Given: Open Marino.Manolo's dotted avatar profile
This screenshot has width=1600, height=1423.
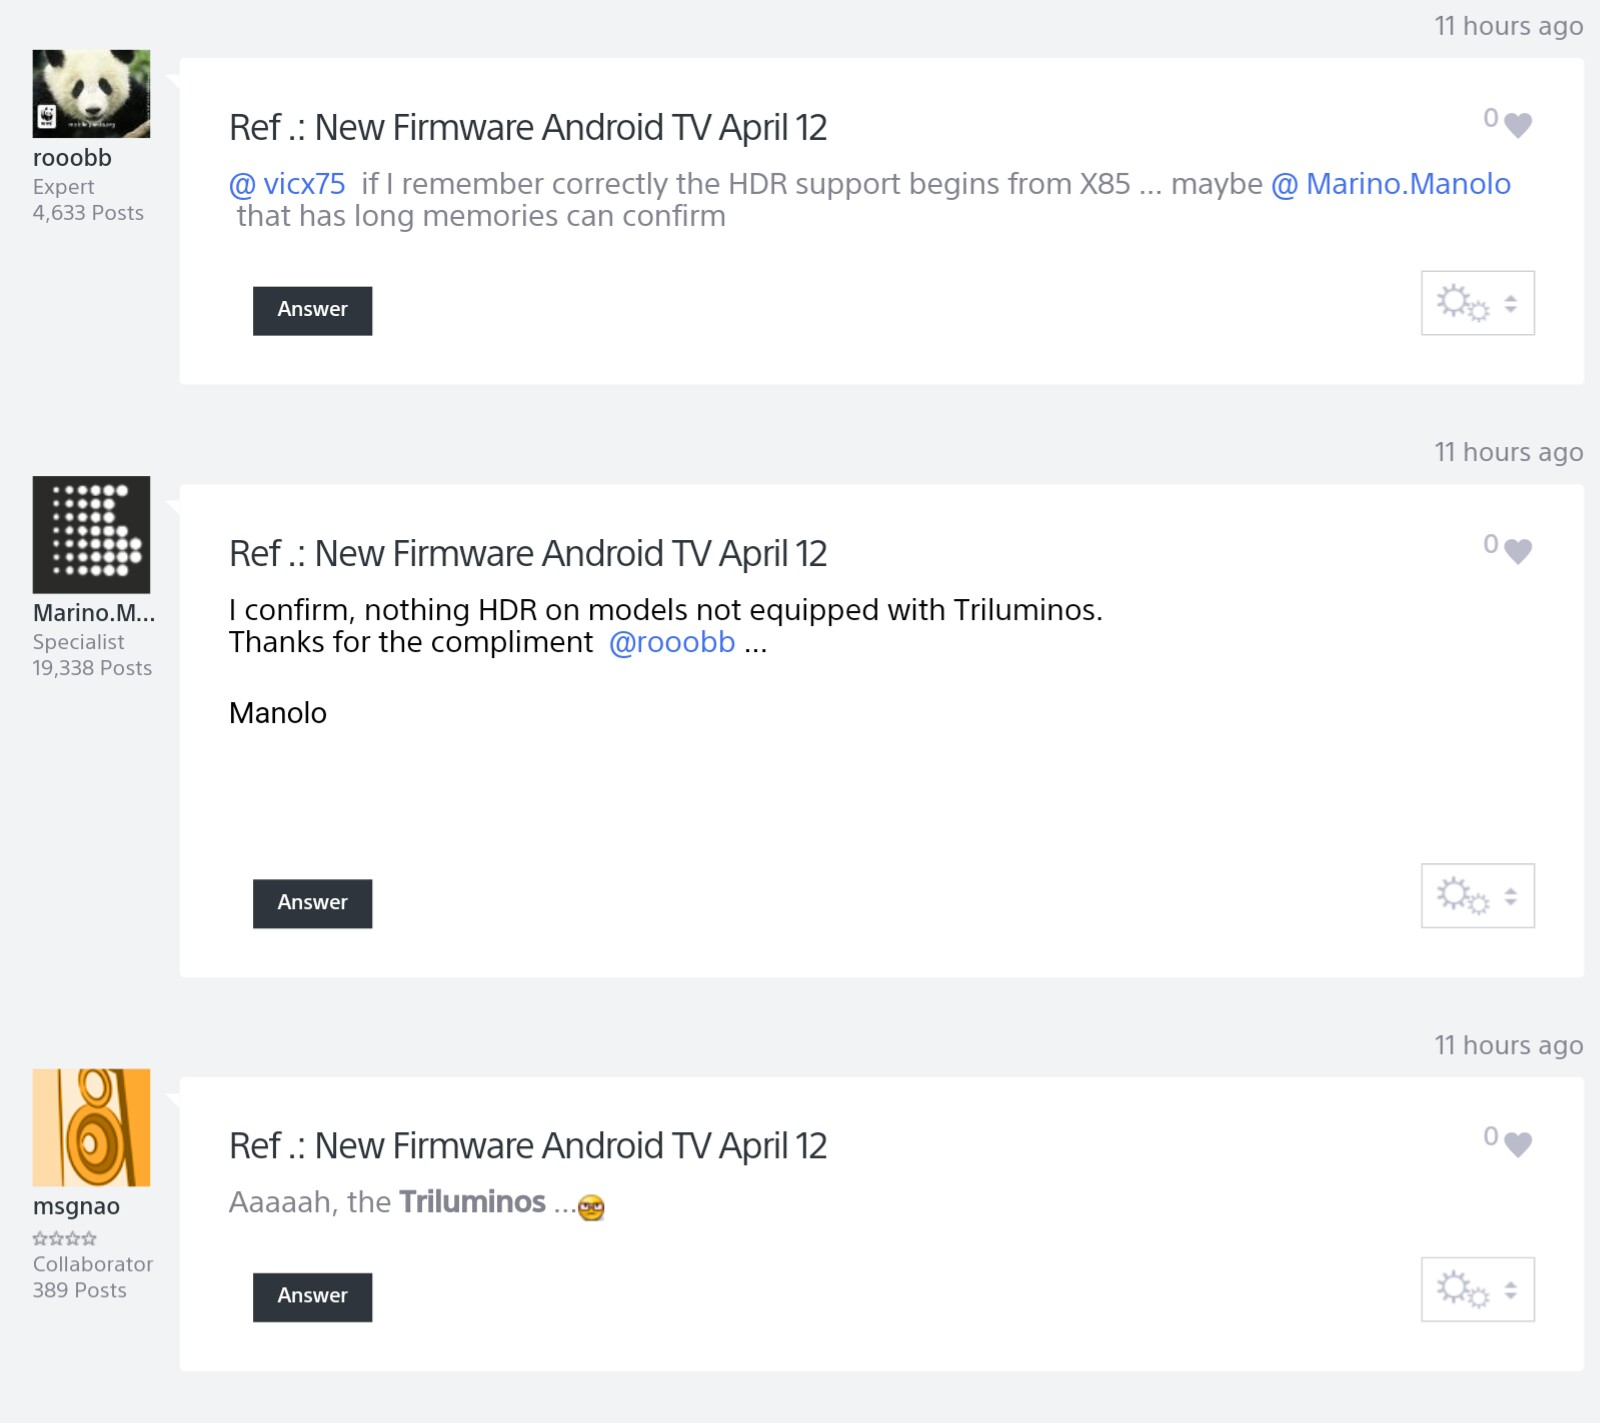Looking at the screenshot, I should click(91, 534).
